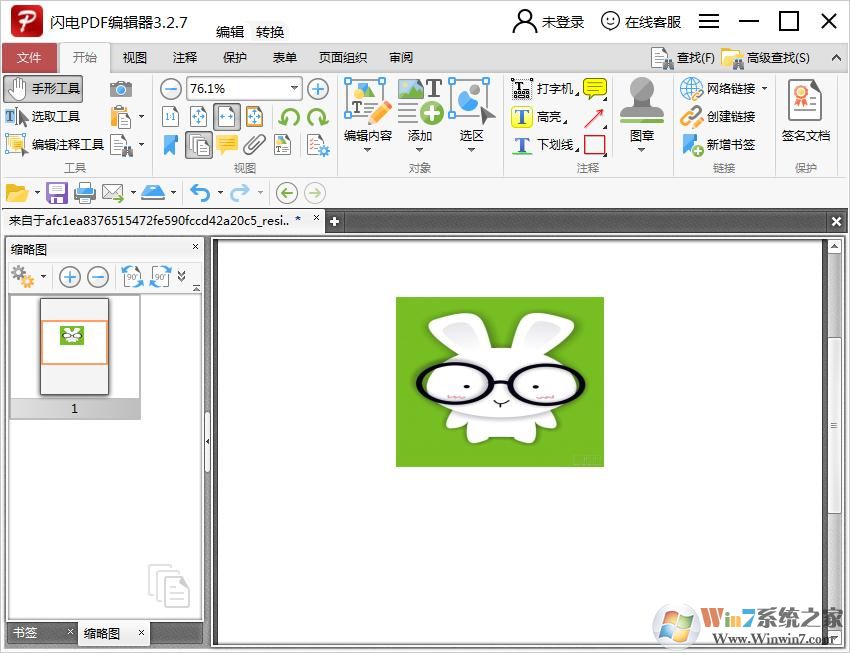Click the 签名文档 sign document button
The height and width of the screenshot is (653, 850).
click(x=805, y=112)
